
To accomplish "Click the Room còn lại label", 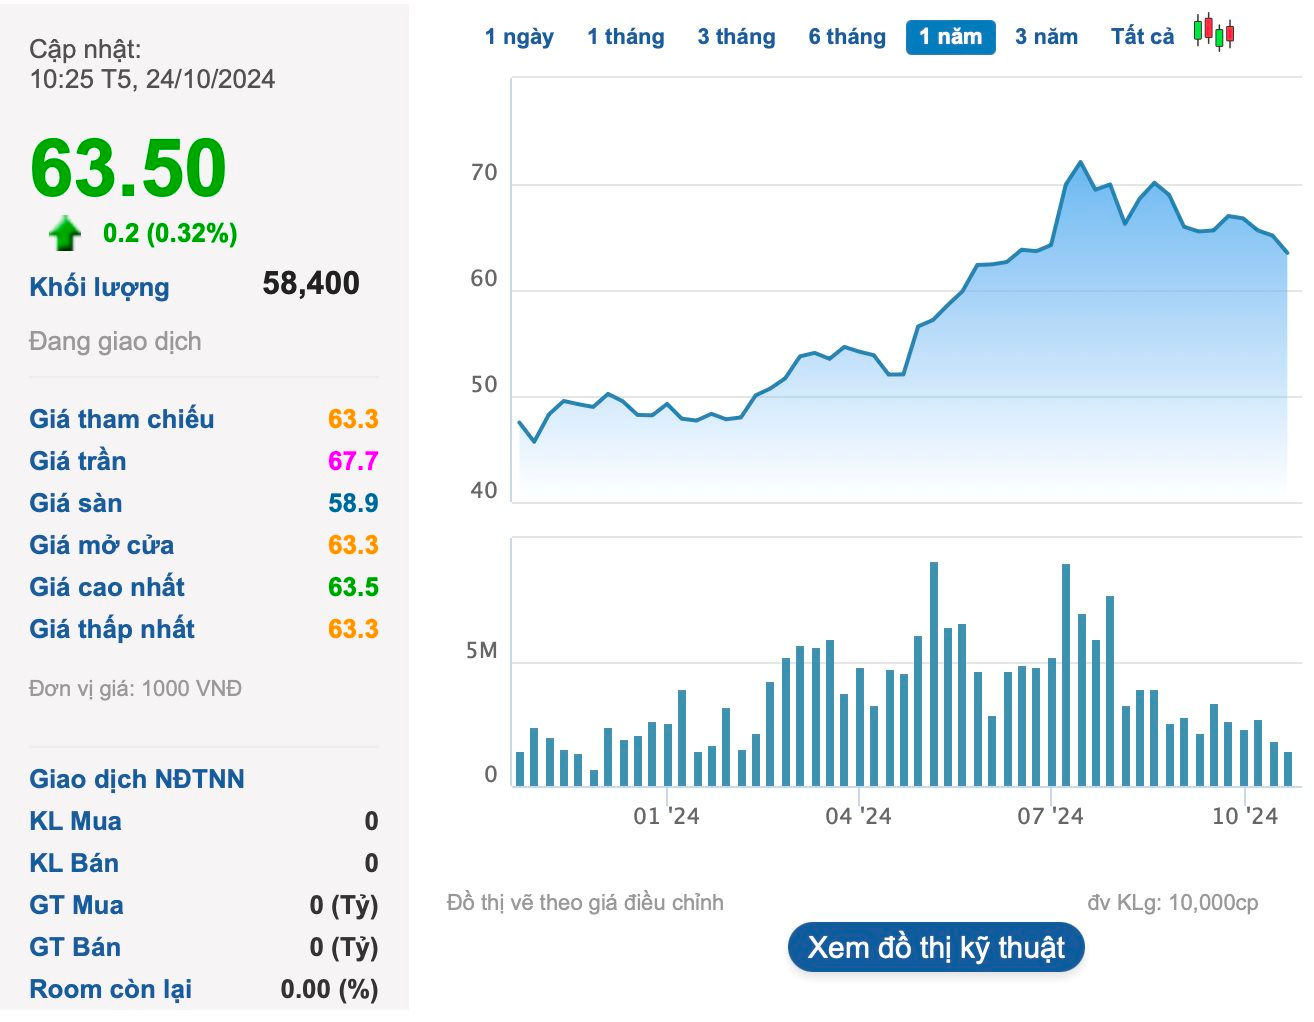I will click(x=111, y=989).
